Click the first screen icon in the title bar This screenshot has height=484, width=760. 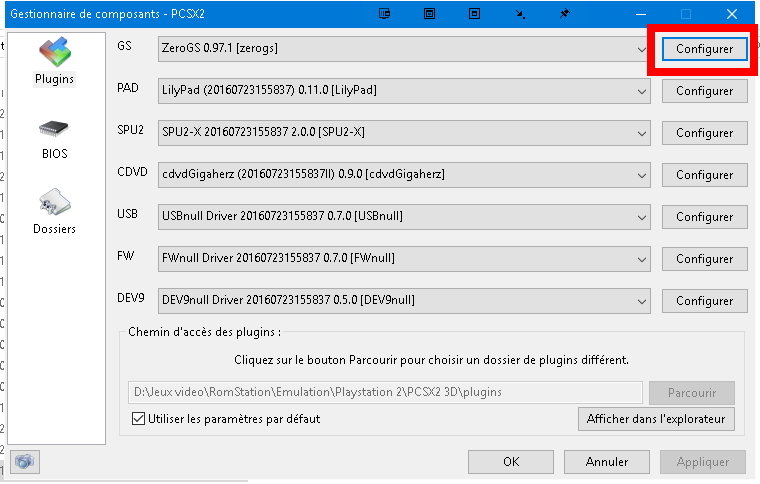click(384, 14)
